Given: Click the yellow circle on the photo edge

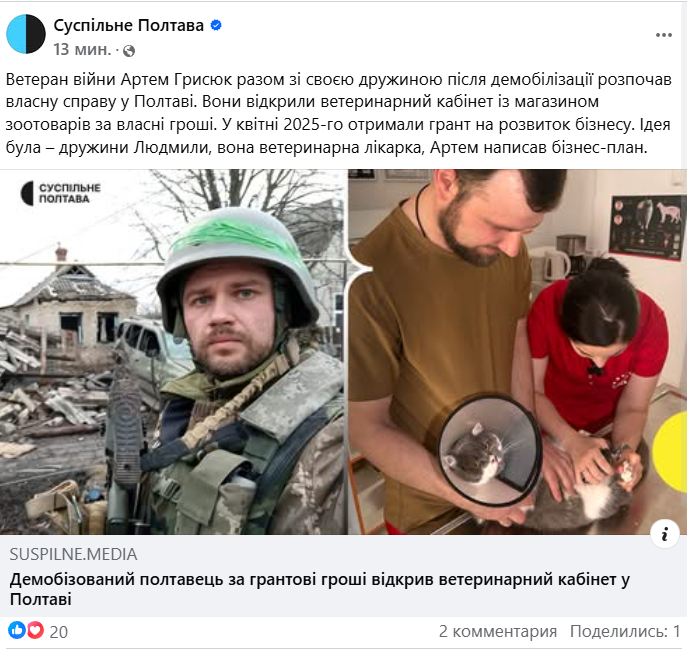Looking at the screenshot, I should (670, 449).
